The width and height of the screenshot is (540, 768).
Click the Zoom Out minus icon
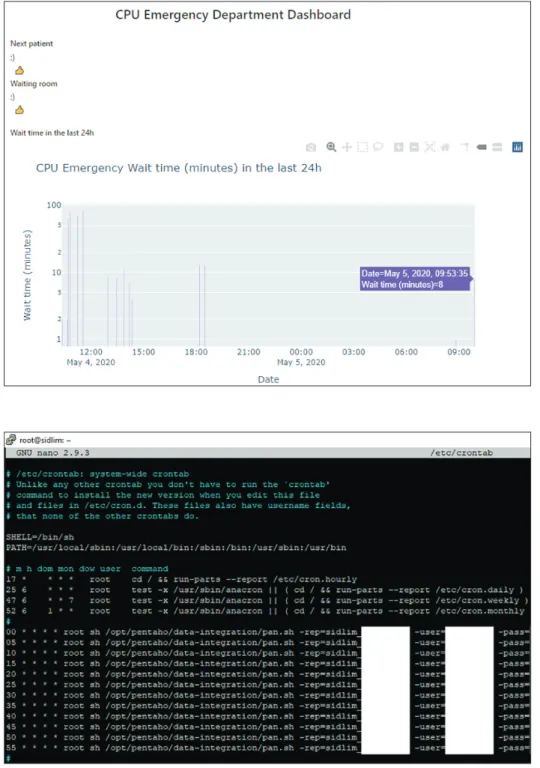pos(414,147)
